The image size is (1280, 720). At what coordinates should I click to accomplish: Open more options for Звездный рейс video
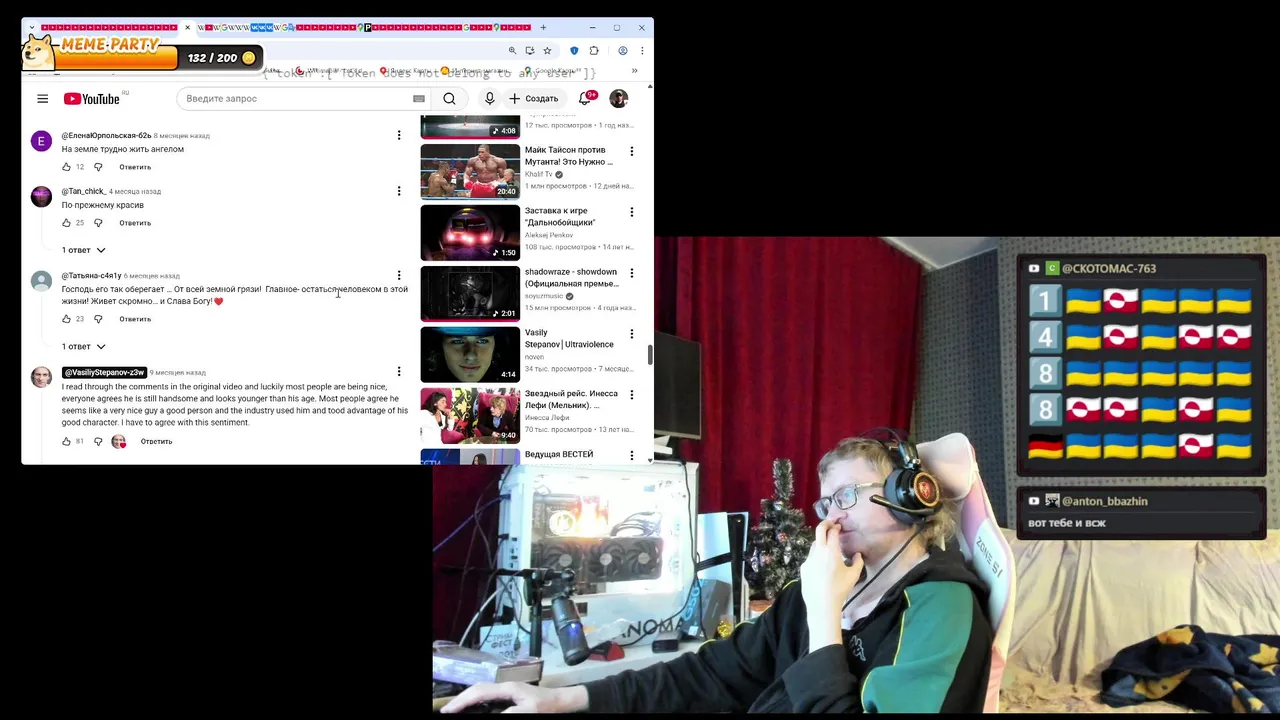[631, 395]
